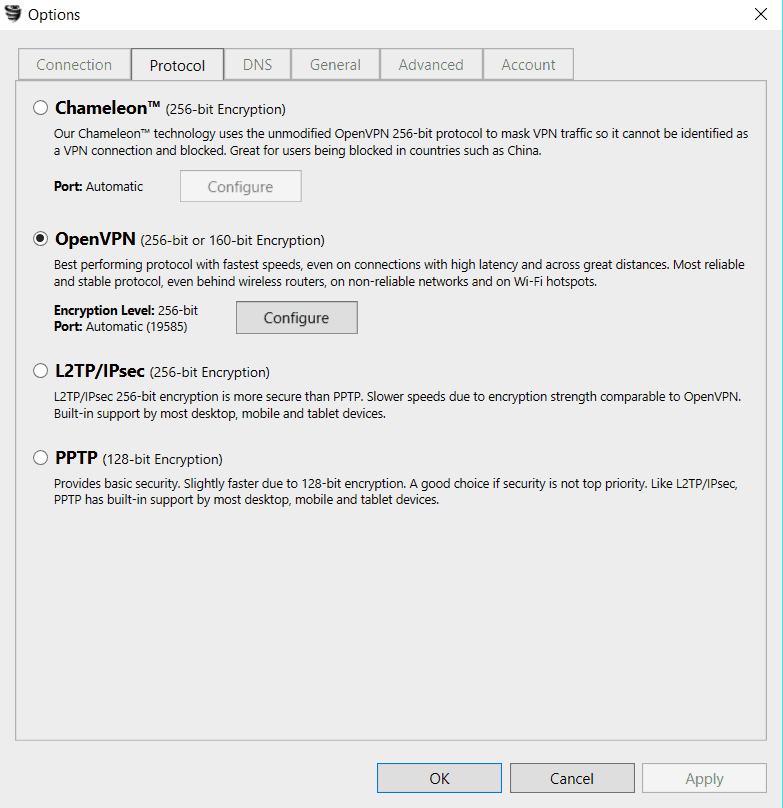The height and width of the screenshot is (808, 783).
Task: Select the Protocol tab
Action: click(177, 65)
